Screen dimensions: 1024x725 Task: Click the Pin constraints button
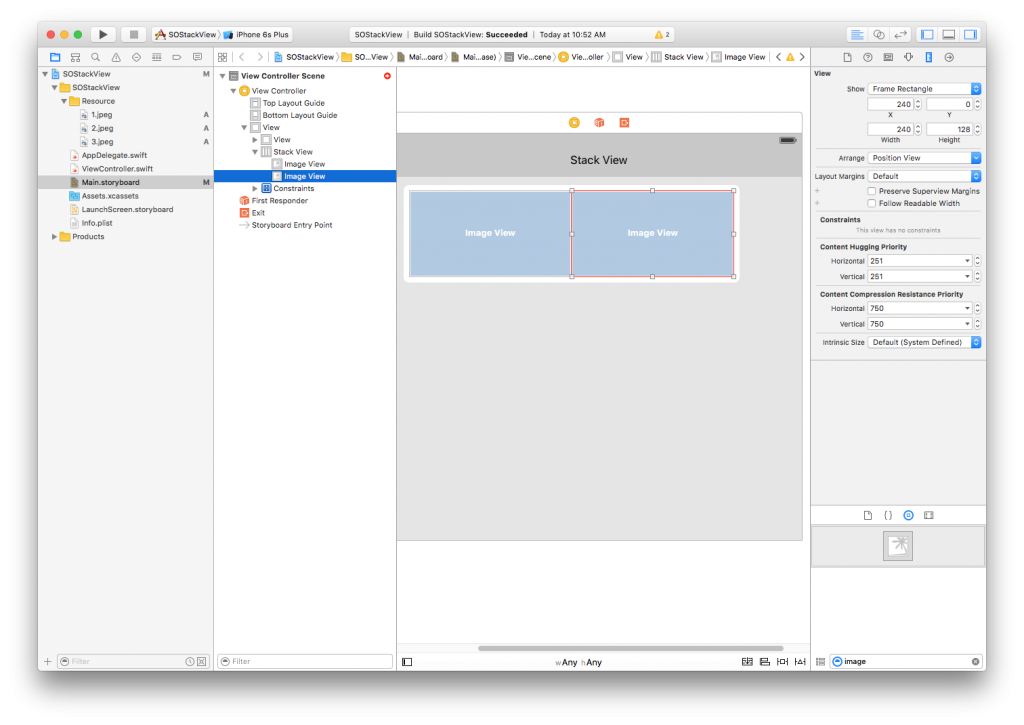tap(783, 662)
